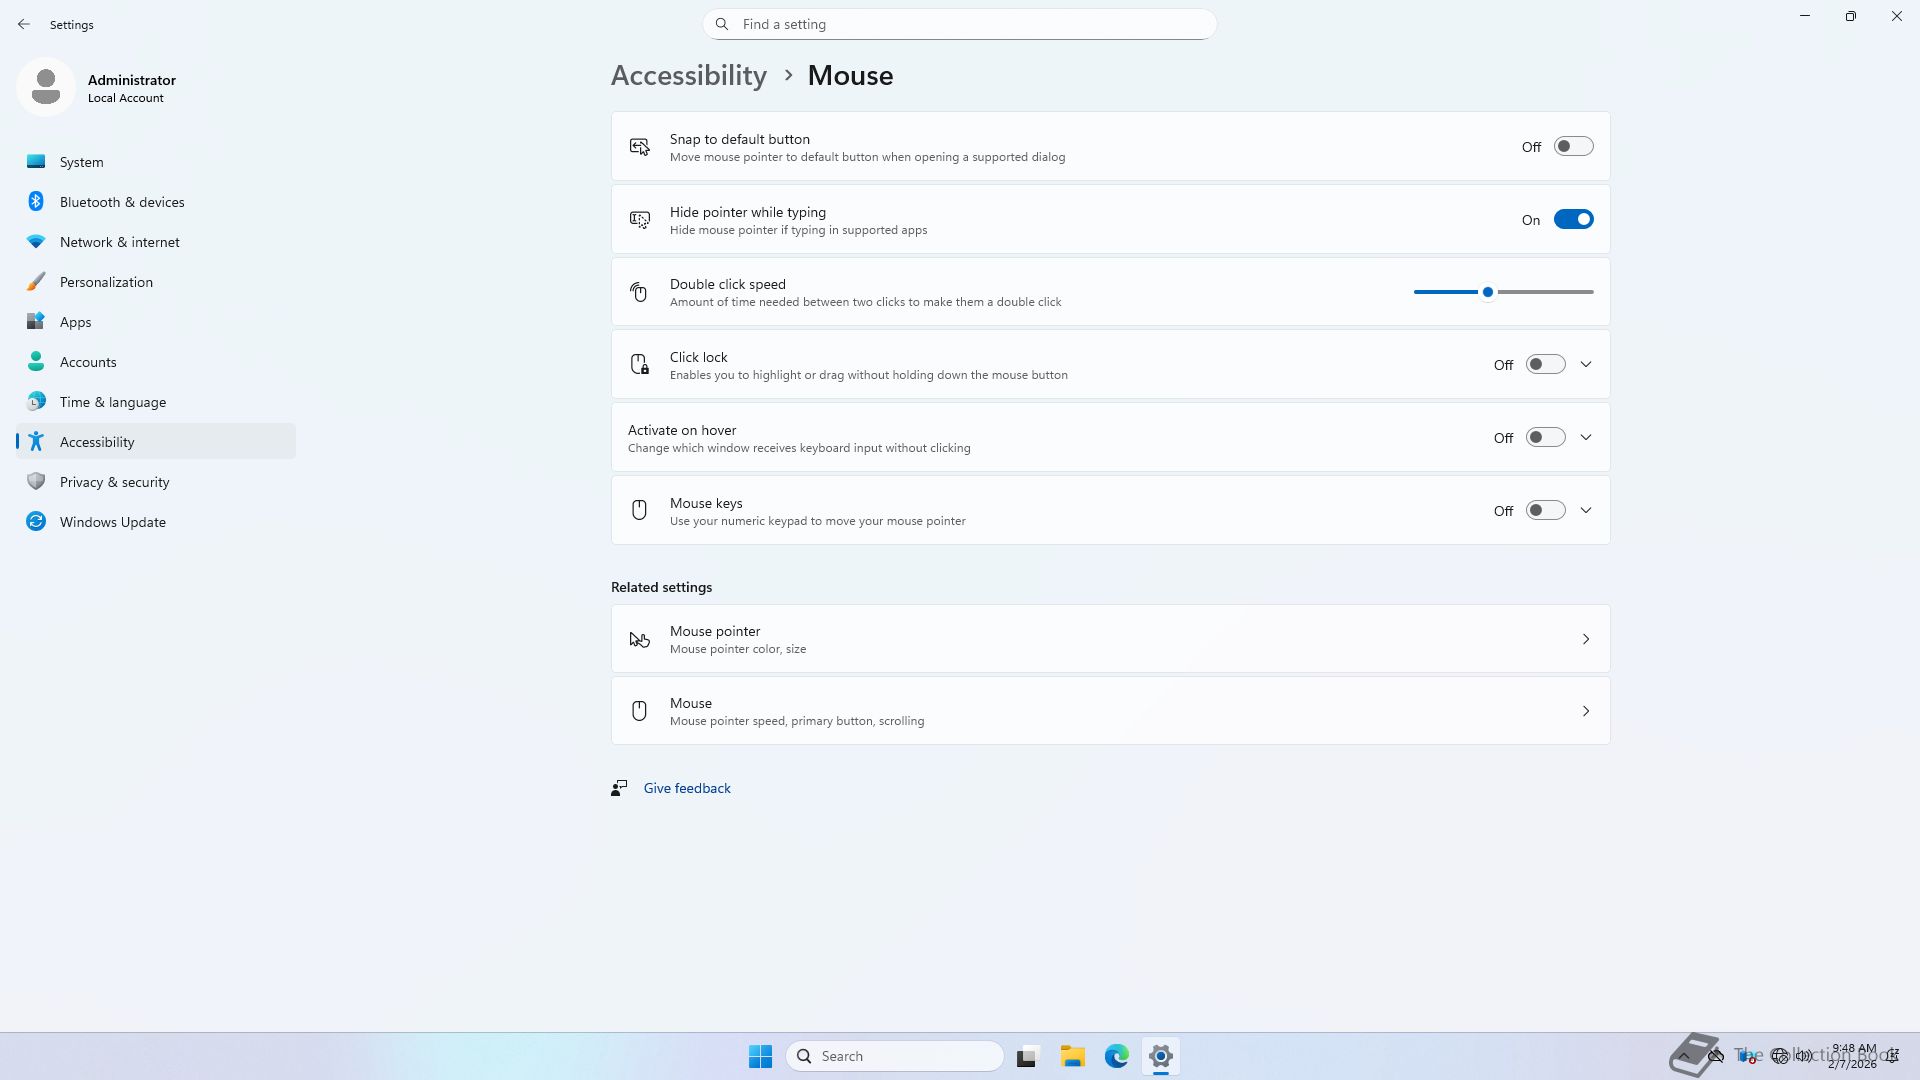Click the back arrow in Settings

point(24,24)
